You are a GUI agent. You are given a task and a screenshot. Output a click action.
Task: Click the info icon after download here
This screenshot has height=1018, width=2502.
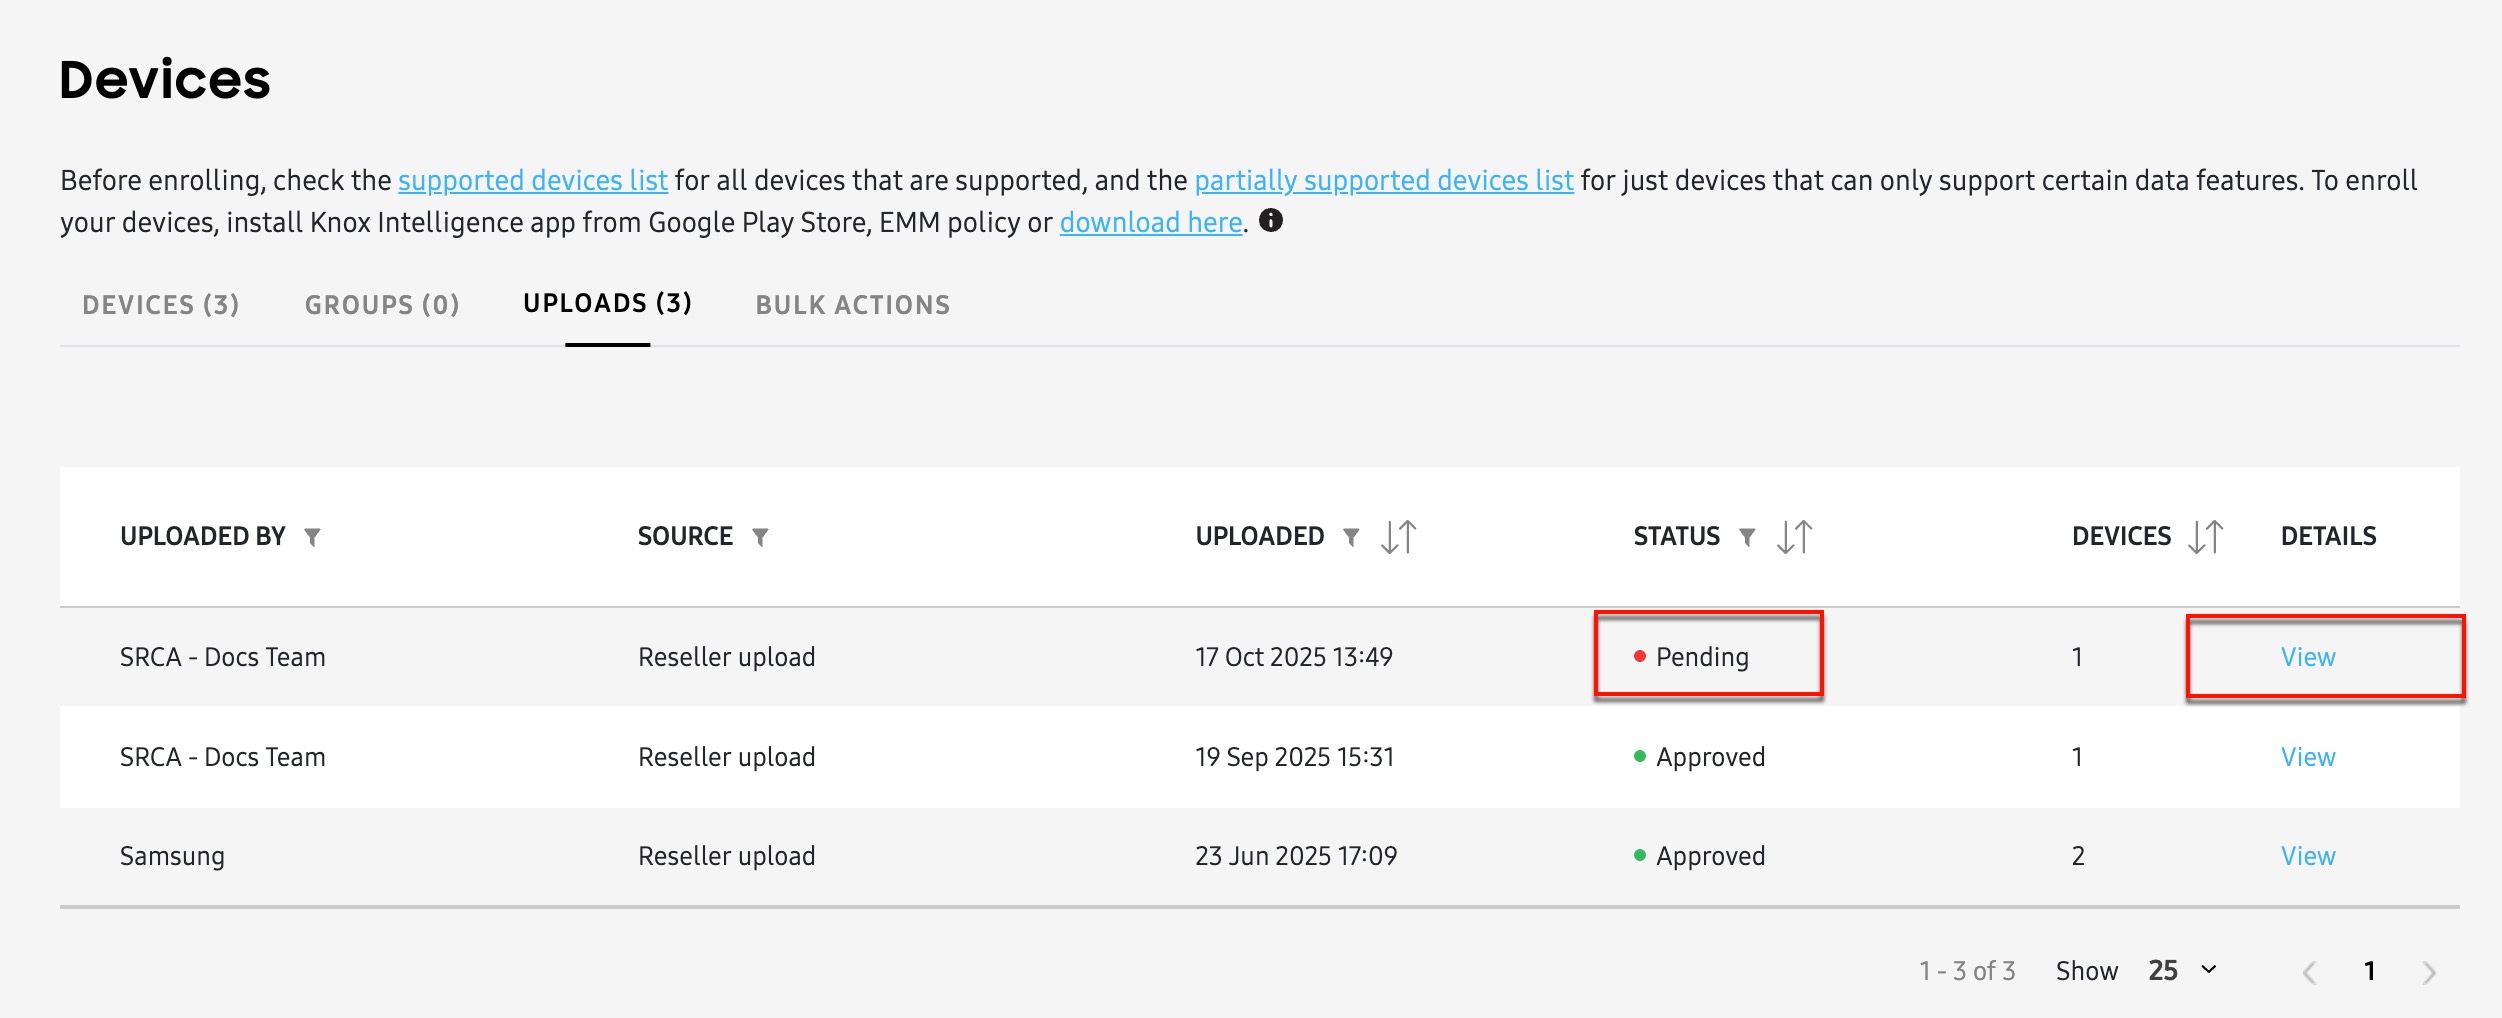pyautogui.click(x=1271, y=222)
